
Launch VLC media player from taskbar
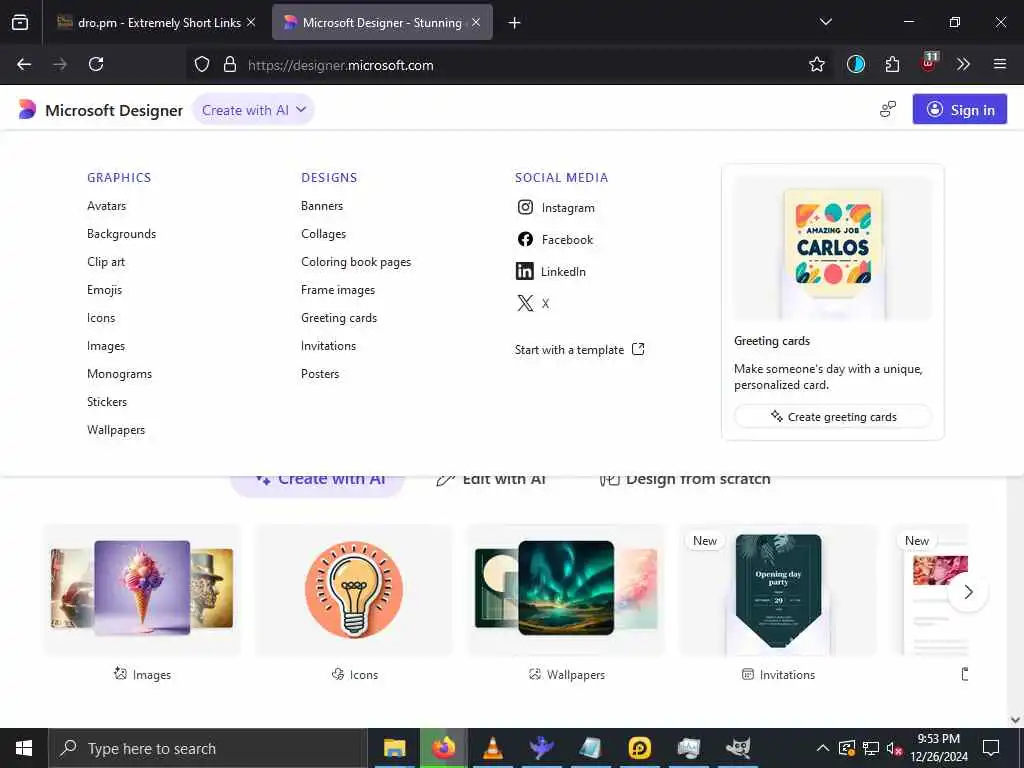click(492, 748)
